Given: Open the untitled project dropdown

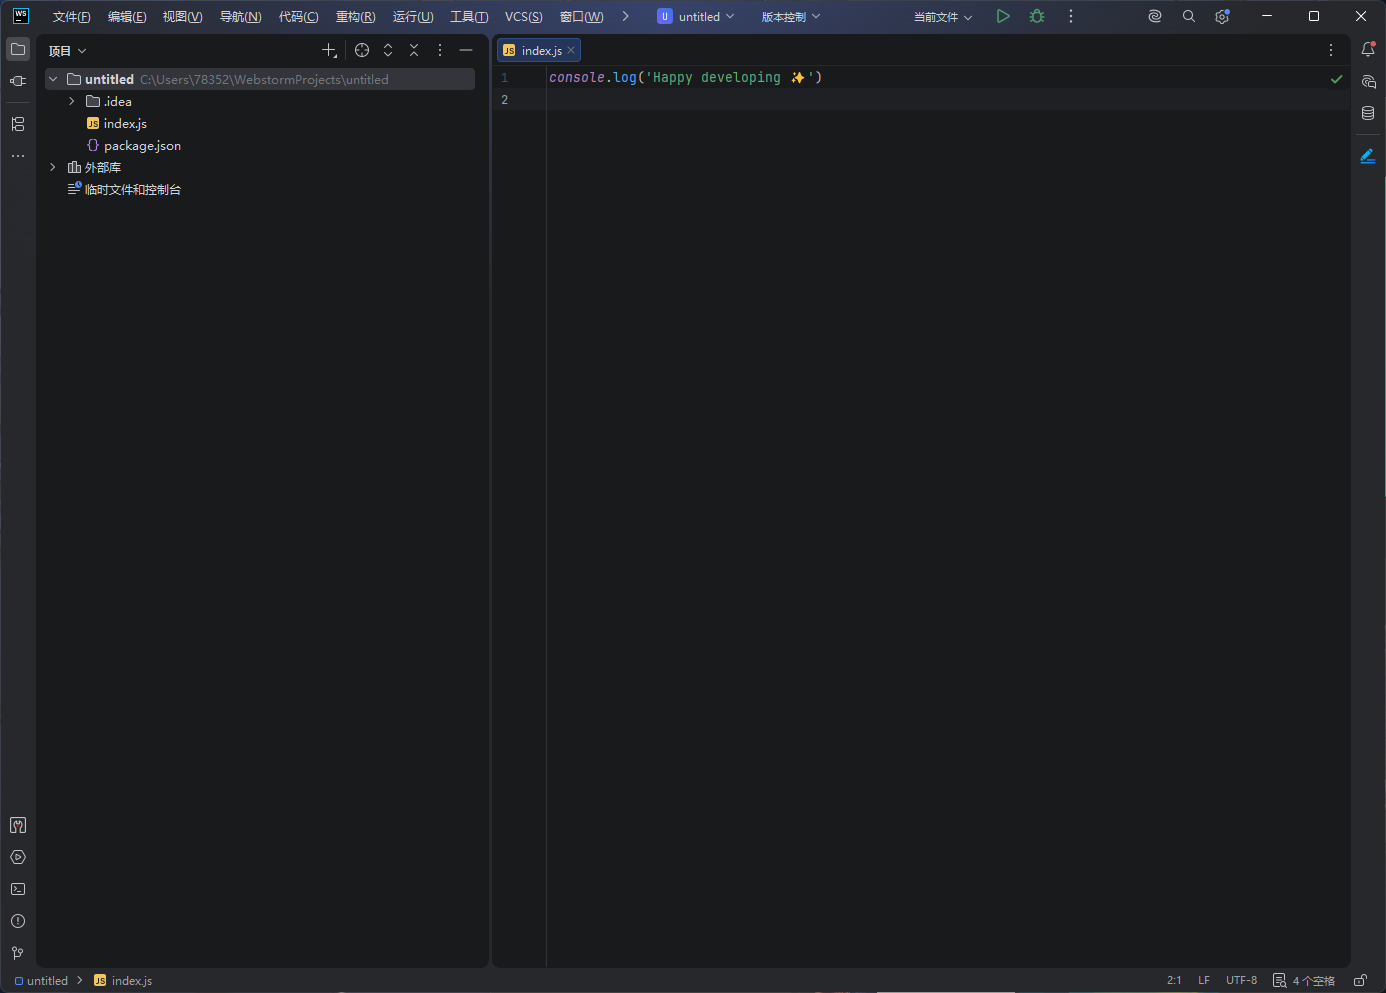Looking at the screenshot, I should (696, 16).
